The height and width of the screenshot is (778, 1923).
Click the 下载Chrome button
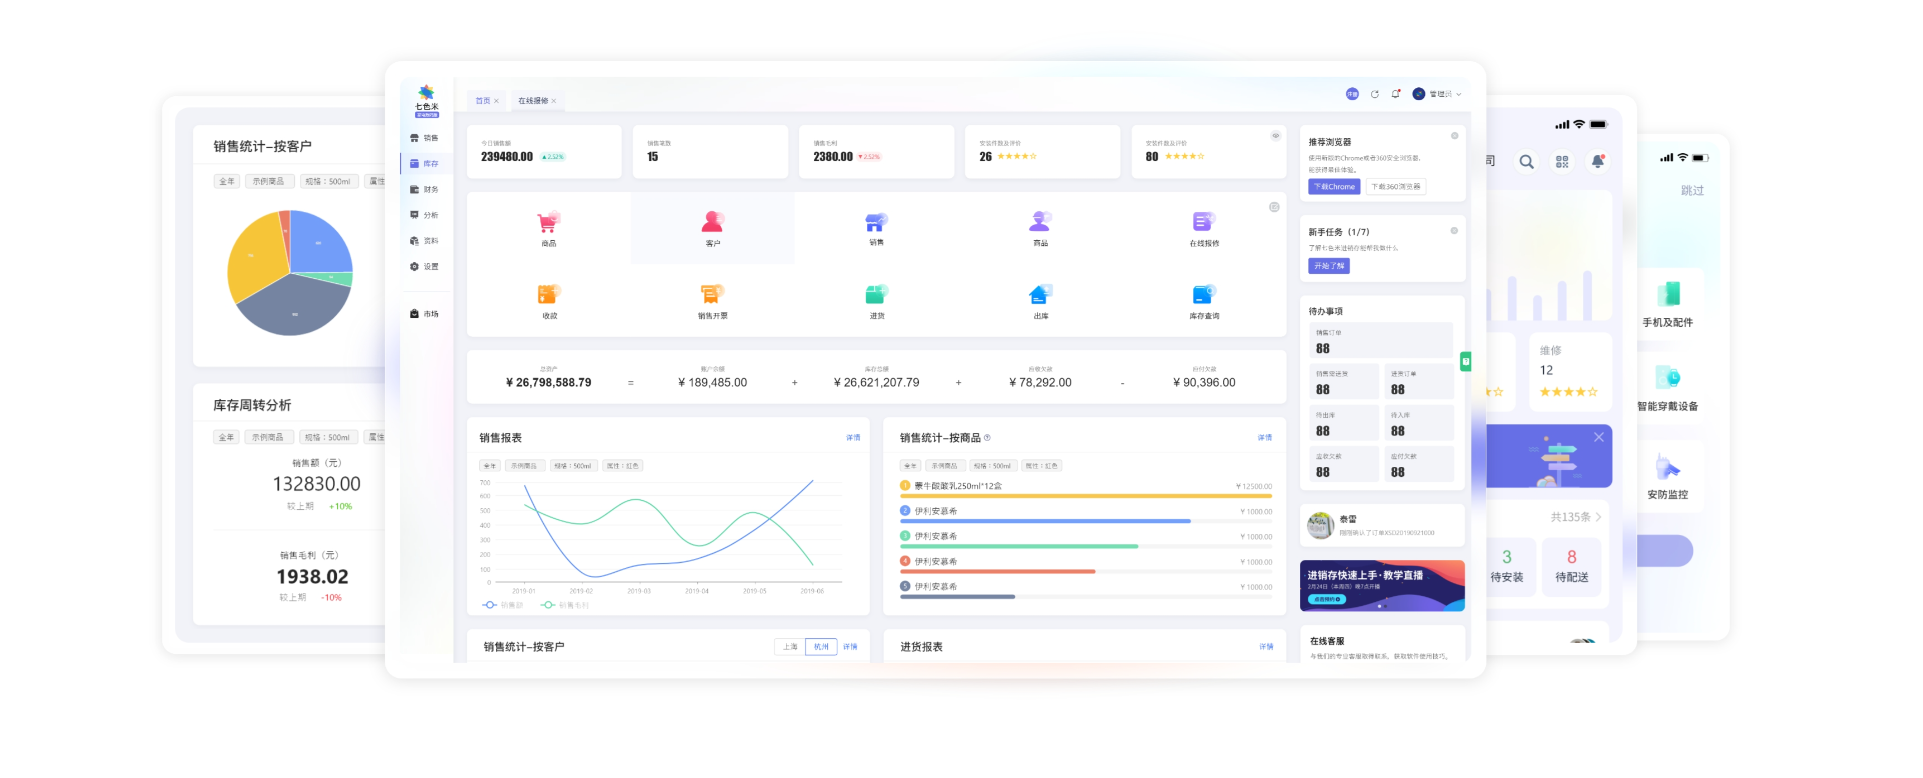1334,187
